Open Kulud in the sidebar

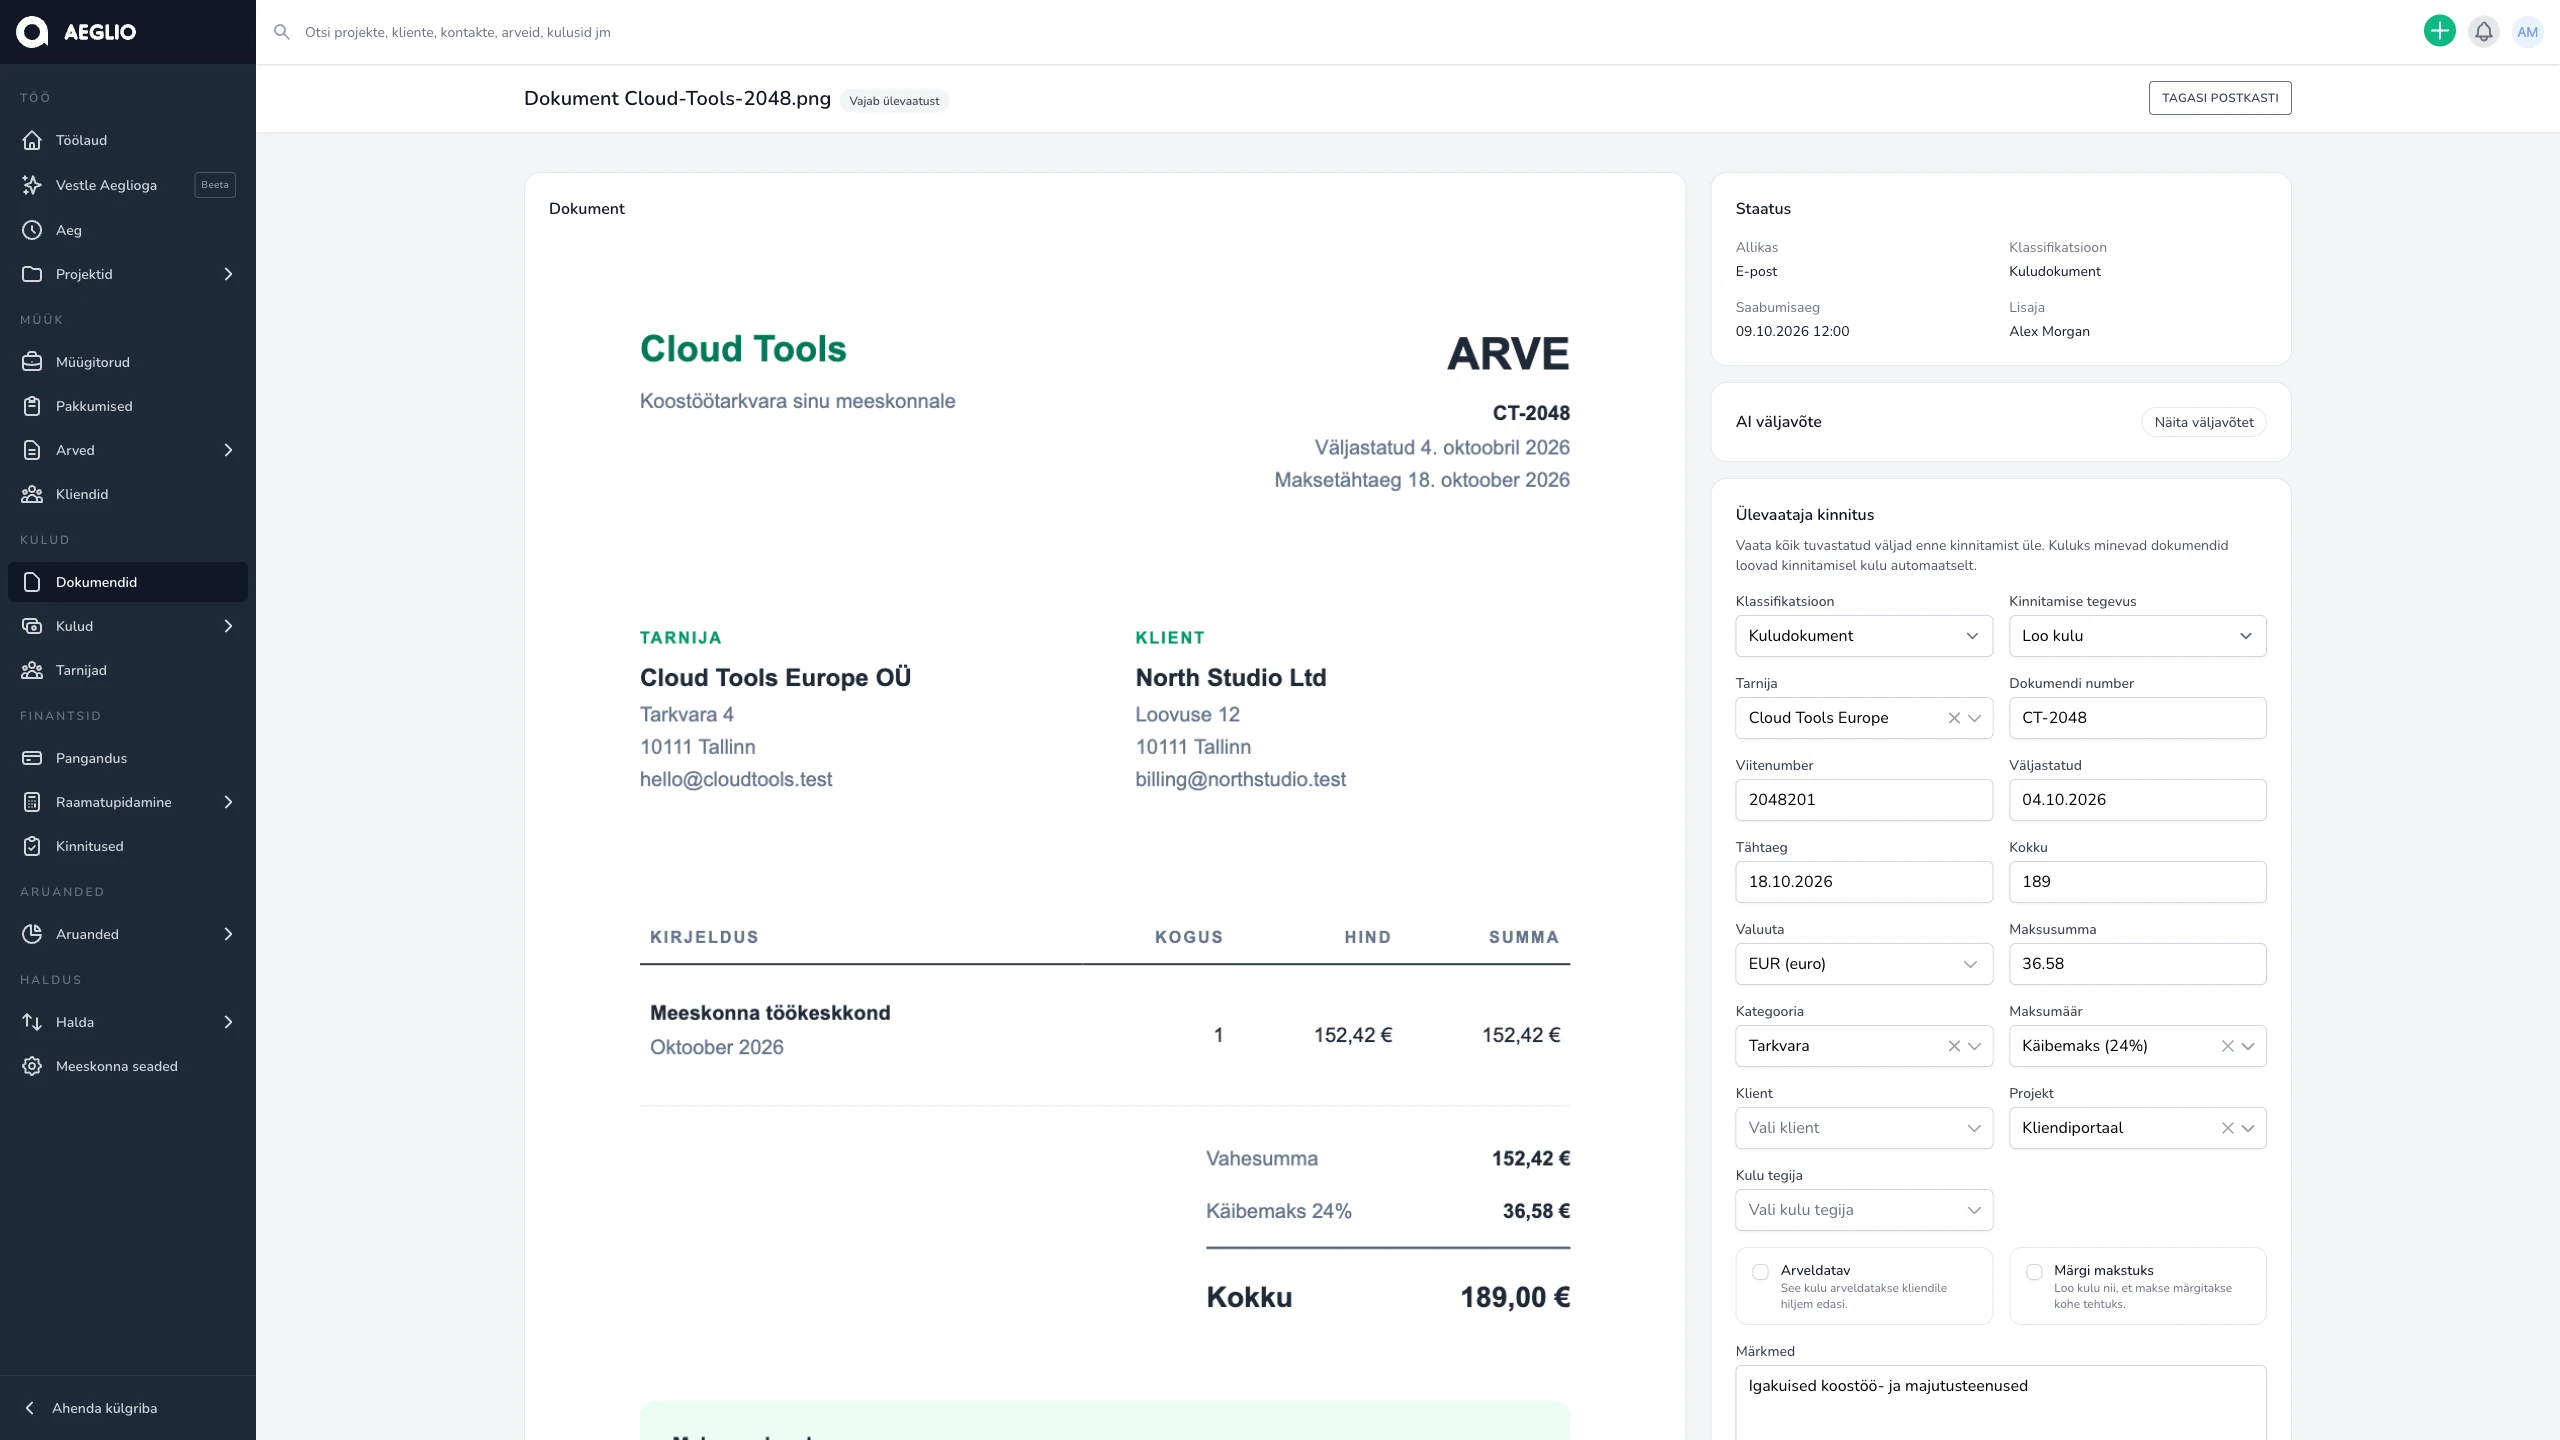pos(128,626)
